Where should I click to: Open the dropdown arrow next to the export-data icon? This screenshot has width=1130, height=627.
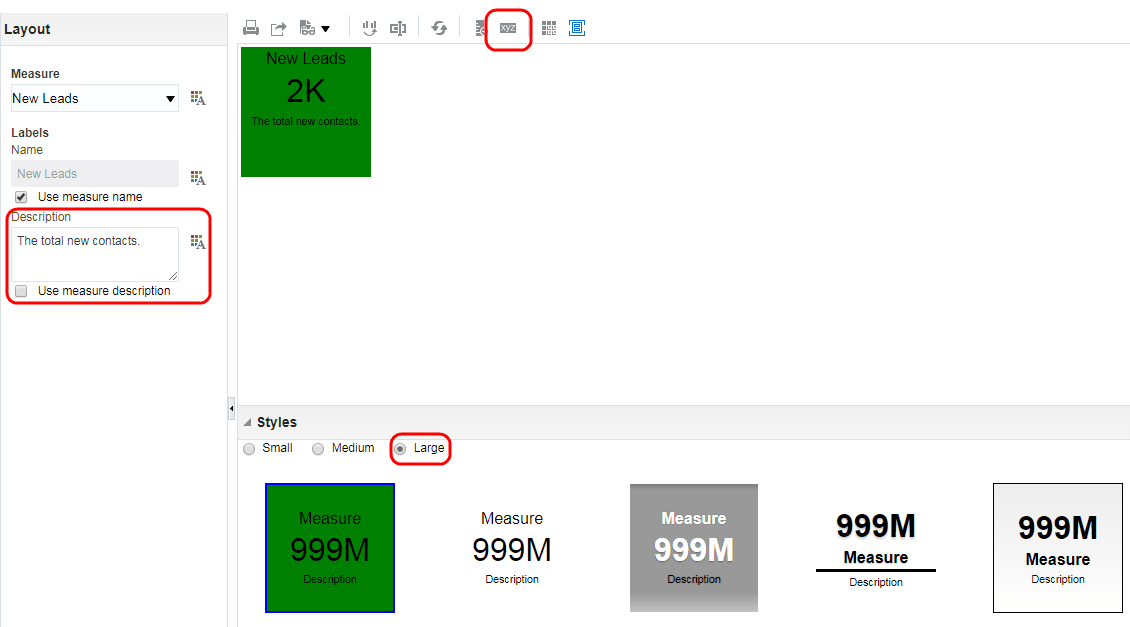pos(325,28)
